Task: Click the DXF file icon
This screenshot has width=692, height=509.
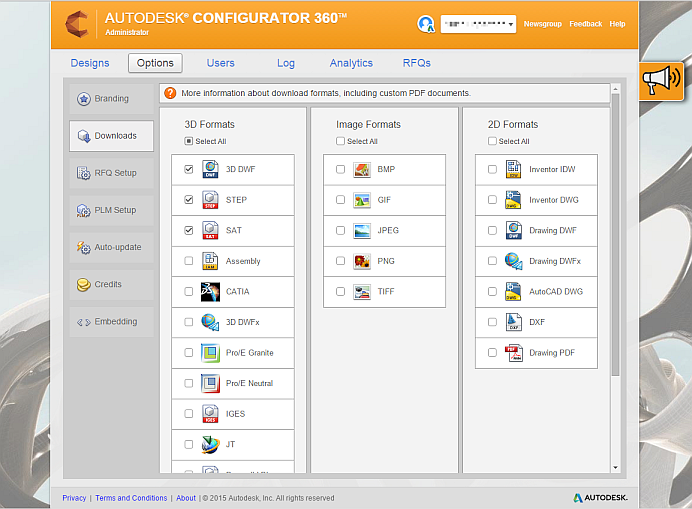Action: coord(514,322)
